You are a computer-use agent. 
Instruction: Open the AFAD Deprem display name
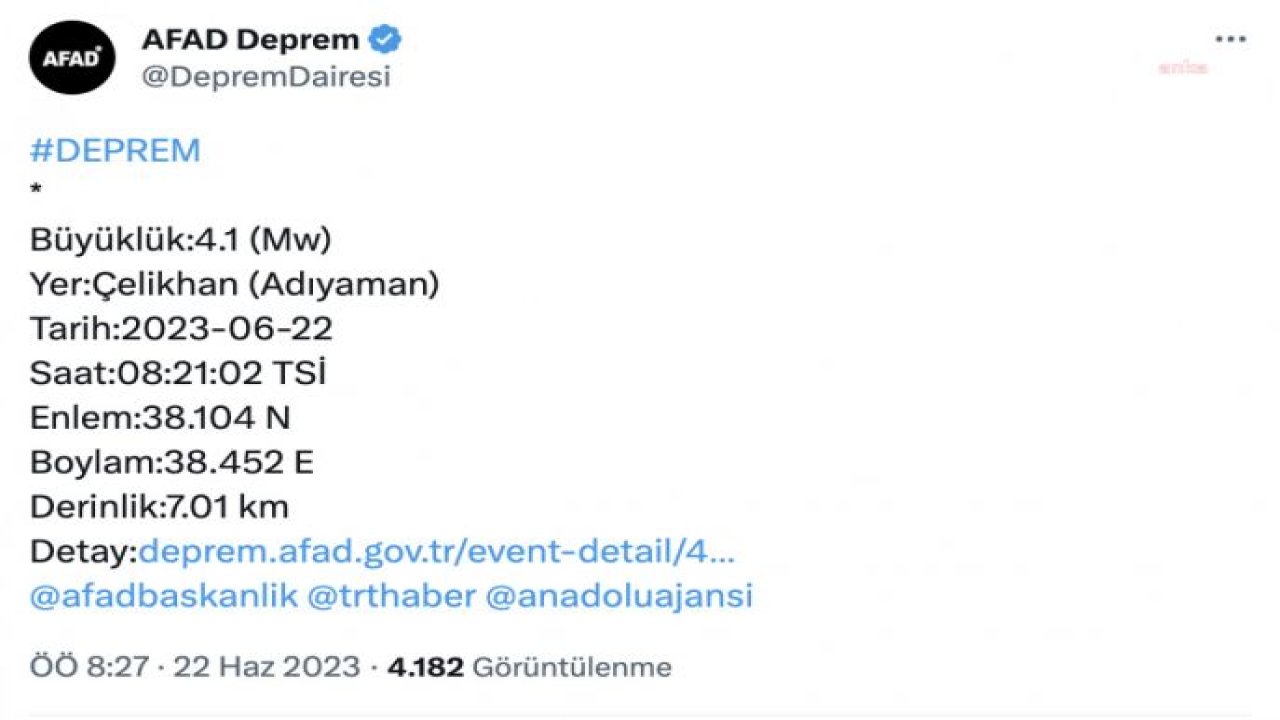250,40
